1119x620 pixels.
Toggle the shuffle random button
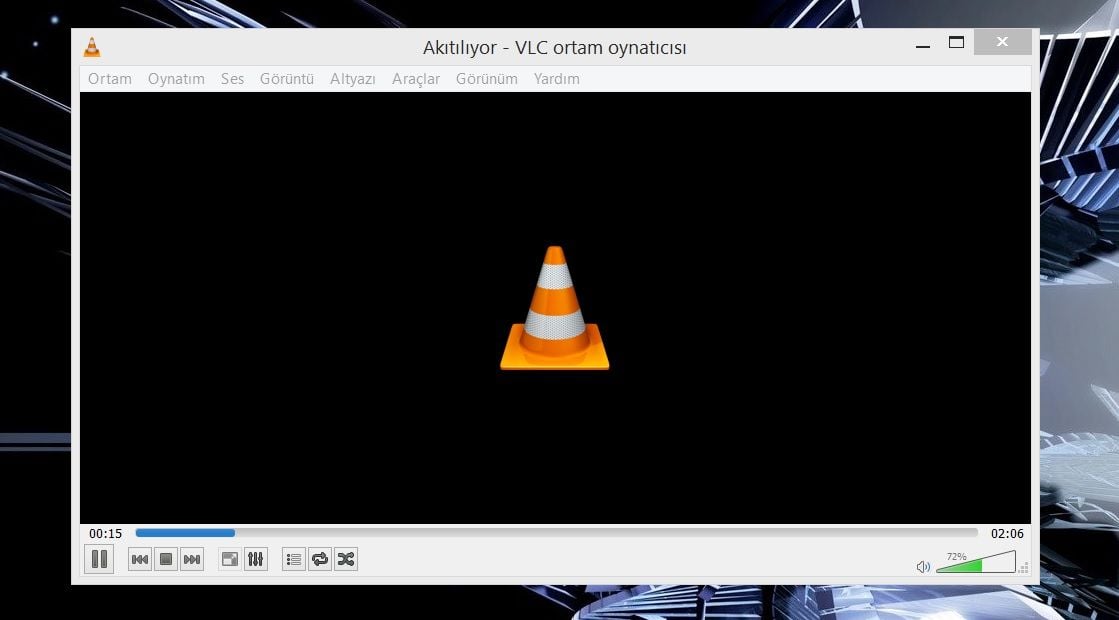tap(346, 559)
